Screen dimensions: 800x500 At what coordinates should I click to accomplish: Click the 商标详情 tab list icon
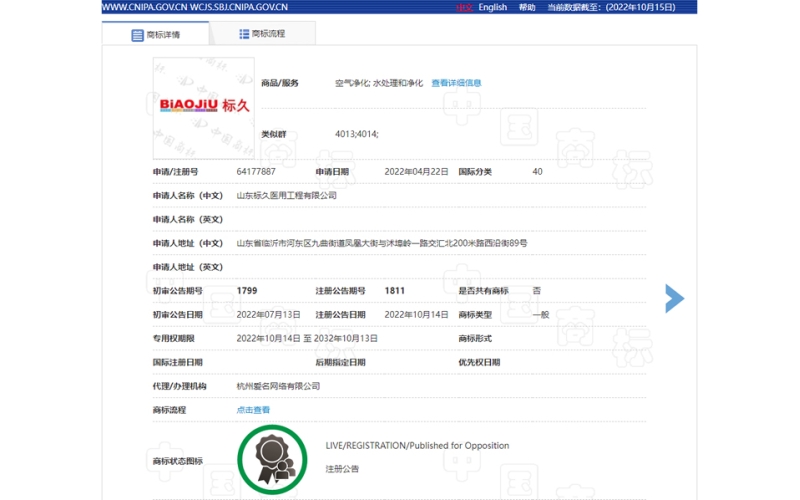point(137,35)
